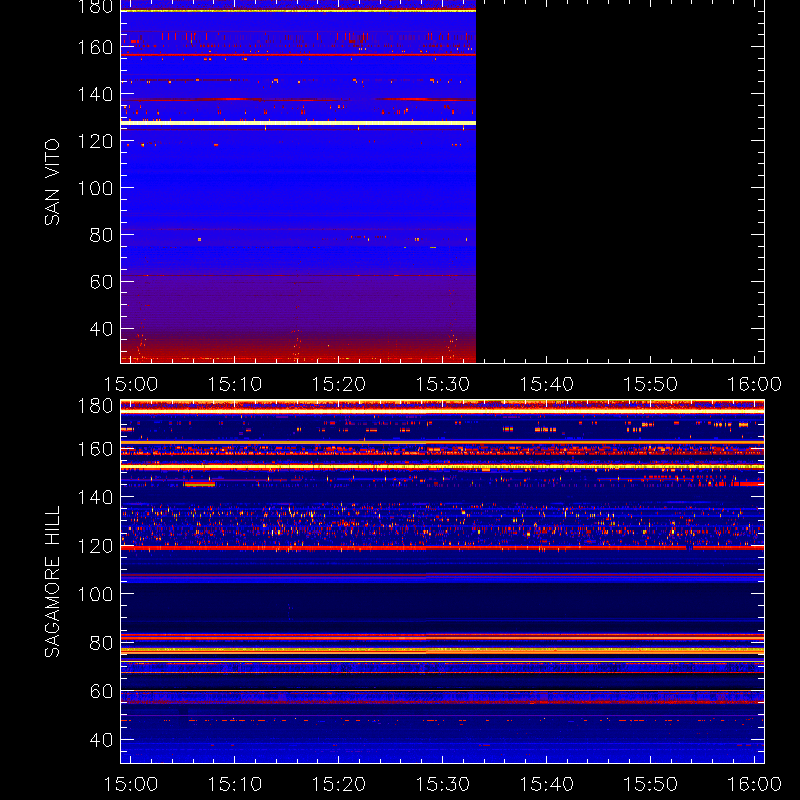The height and width of the screenshot is (800, 800).
Task: Click the SAN VITO axis title
Action: [x=52, y=182]
